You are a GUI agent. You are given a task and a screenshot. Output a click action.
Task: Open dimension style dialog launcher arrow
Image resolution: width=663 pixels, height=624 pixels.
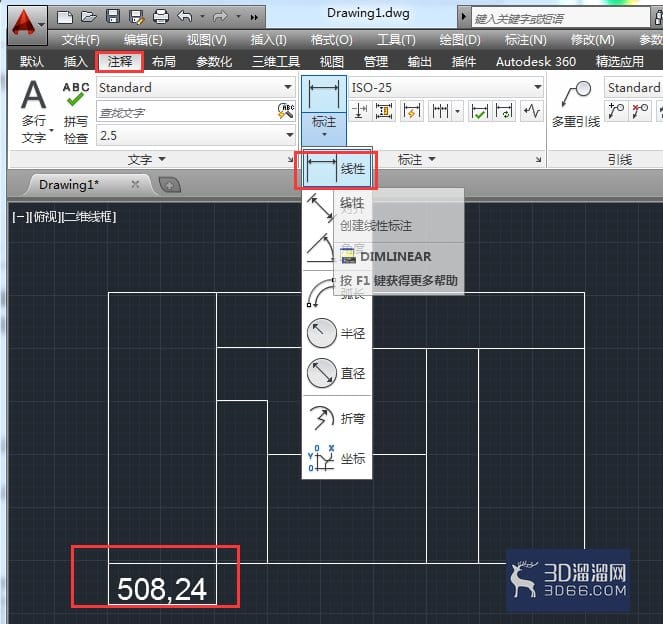(538, 159)
